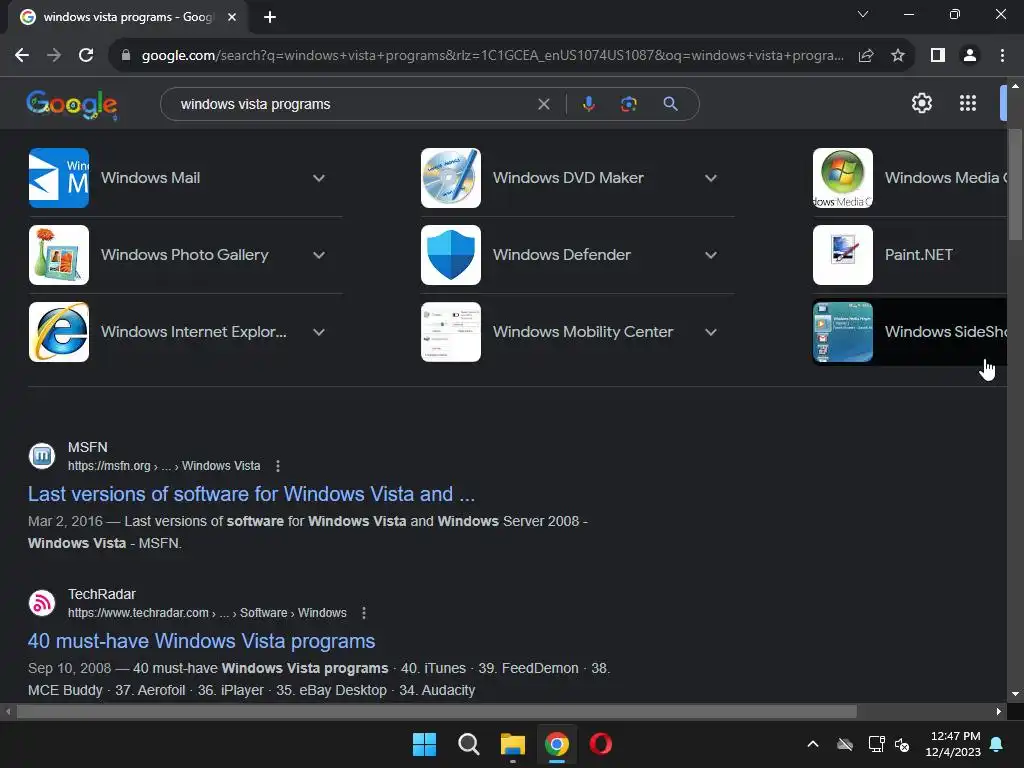Click the techradar.com breadcrumb URL
This screenshot has height=768, width=1024.
(x=207, y=613)
